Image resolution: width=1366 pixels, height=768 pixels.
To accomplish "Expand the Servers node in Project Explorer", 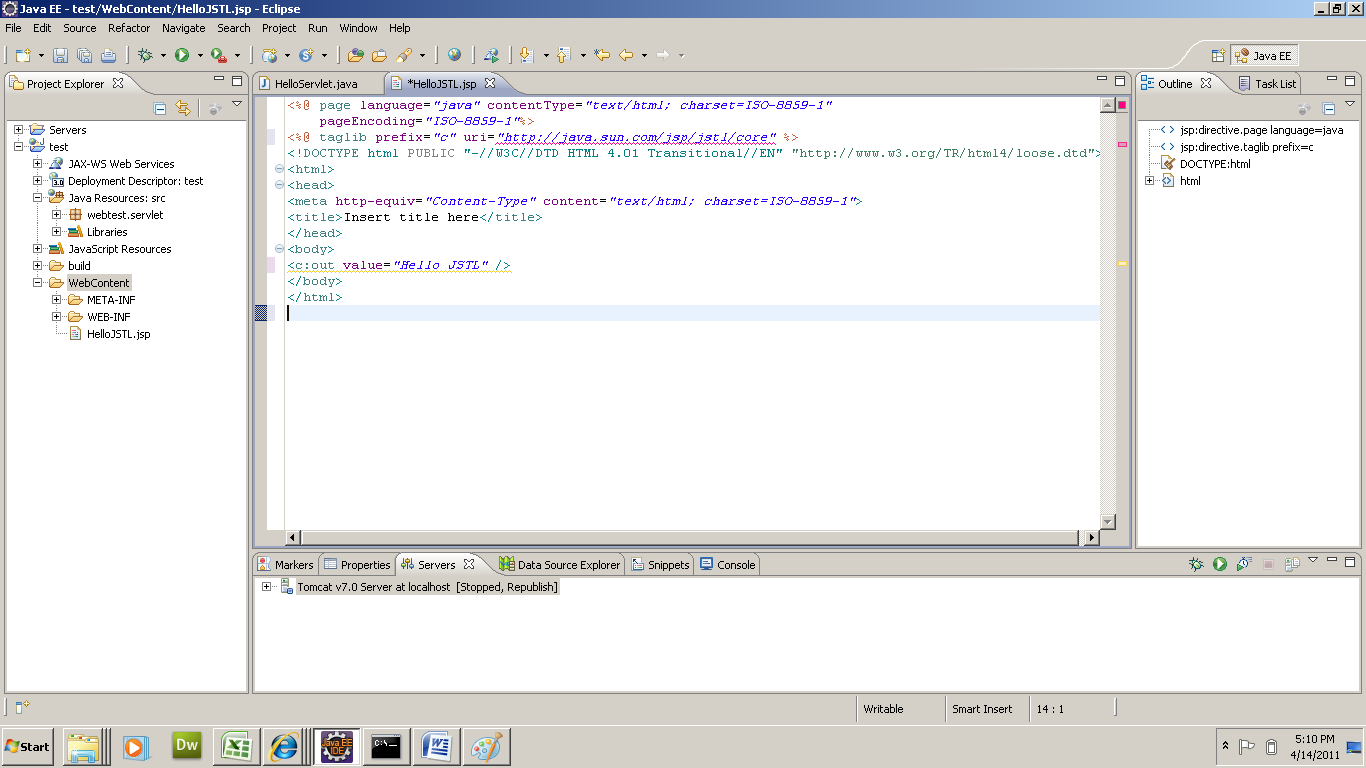I will (19, 130).
